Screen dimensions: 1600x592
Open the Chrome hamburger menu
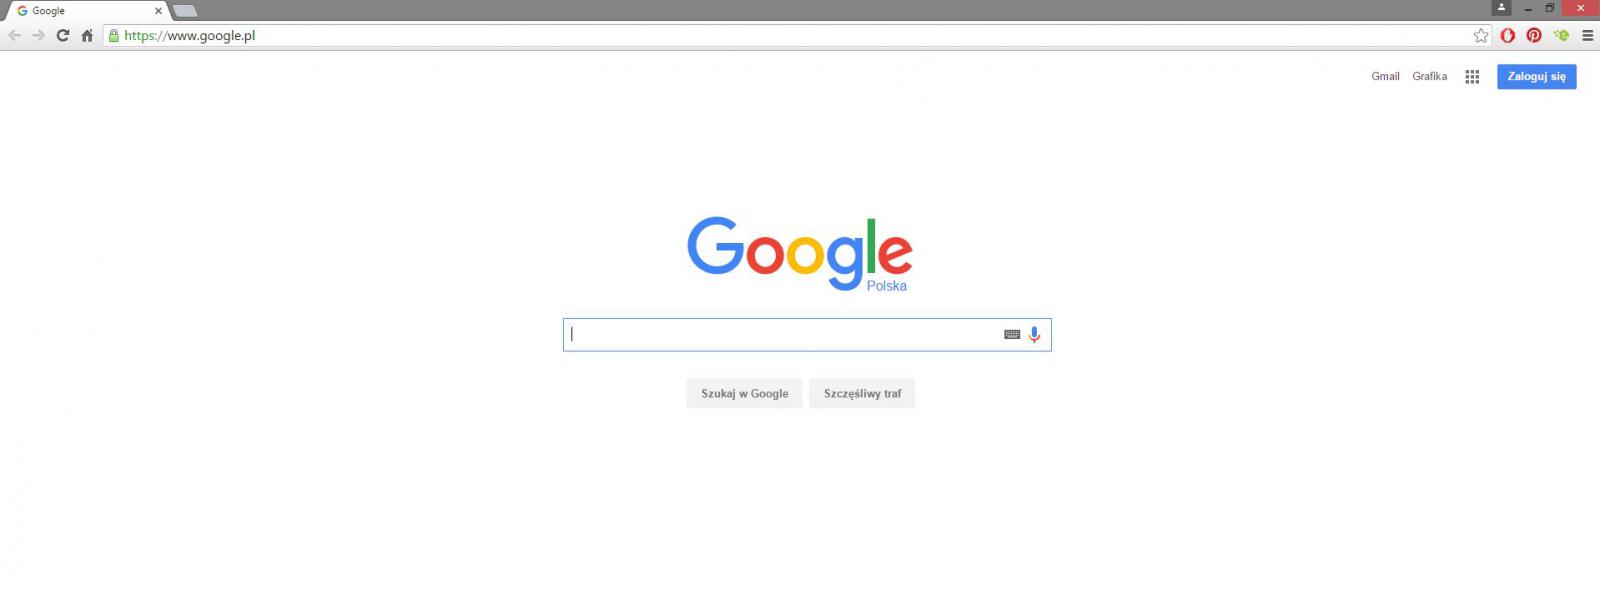(x=1587, y=35)
